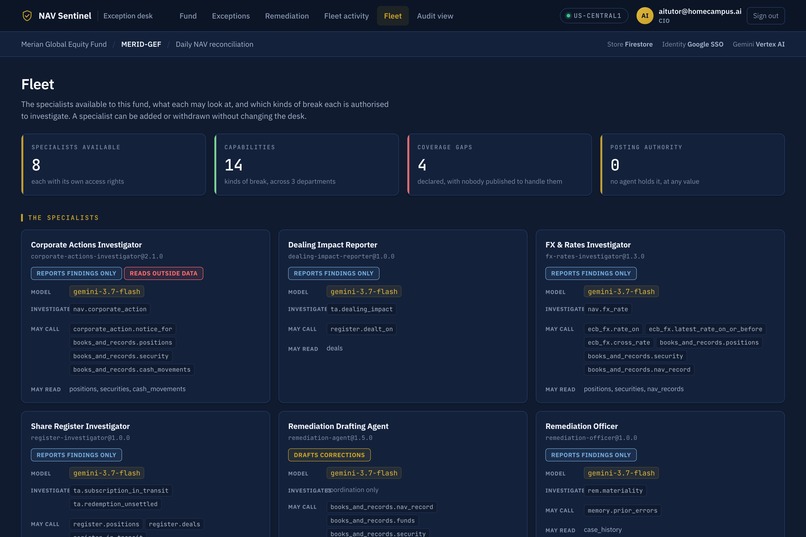Click the ta.dealing_impact chip

point(361,309)
